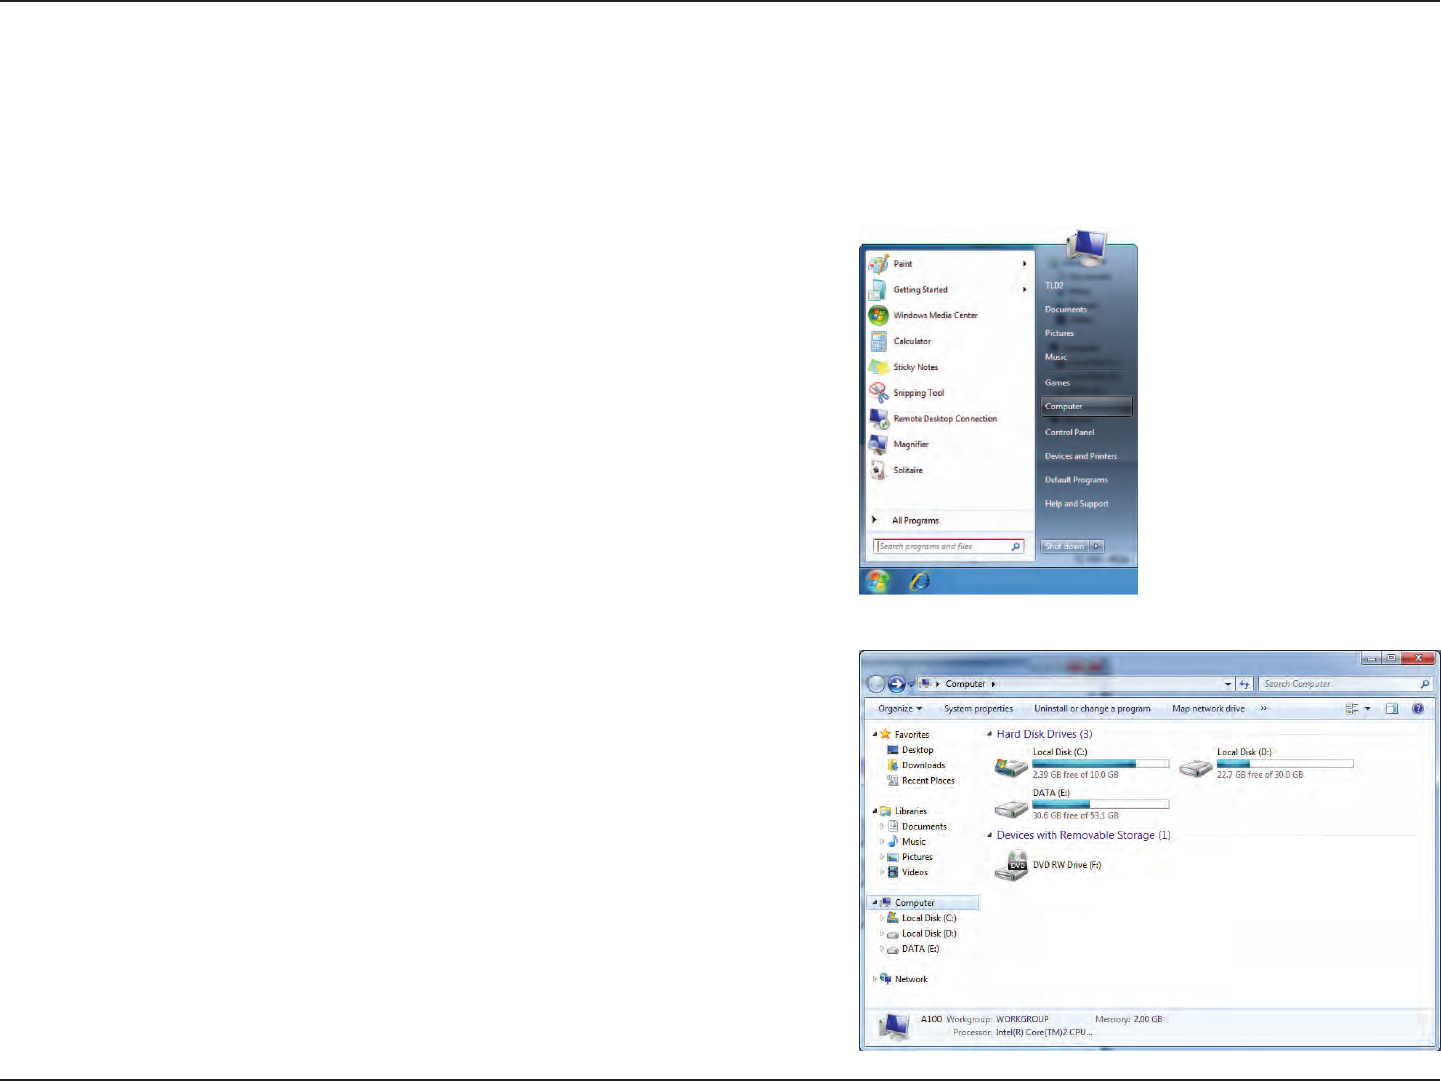Show the preview pane icon
The height and width of the screenshot is (1081, 1441).
(x=1391, y=709)
